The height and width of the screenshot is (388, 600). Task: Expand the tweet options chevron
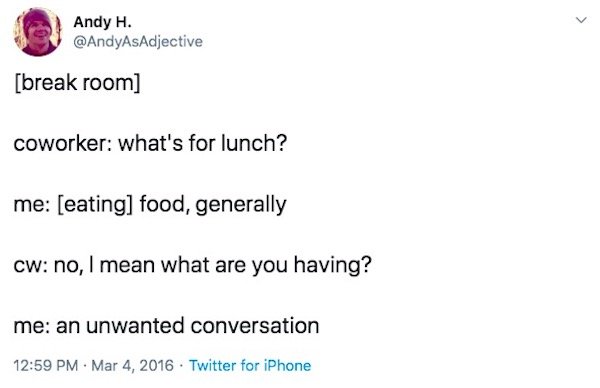[x=581, y=20]
